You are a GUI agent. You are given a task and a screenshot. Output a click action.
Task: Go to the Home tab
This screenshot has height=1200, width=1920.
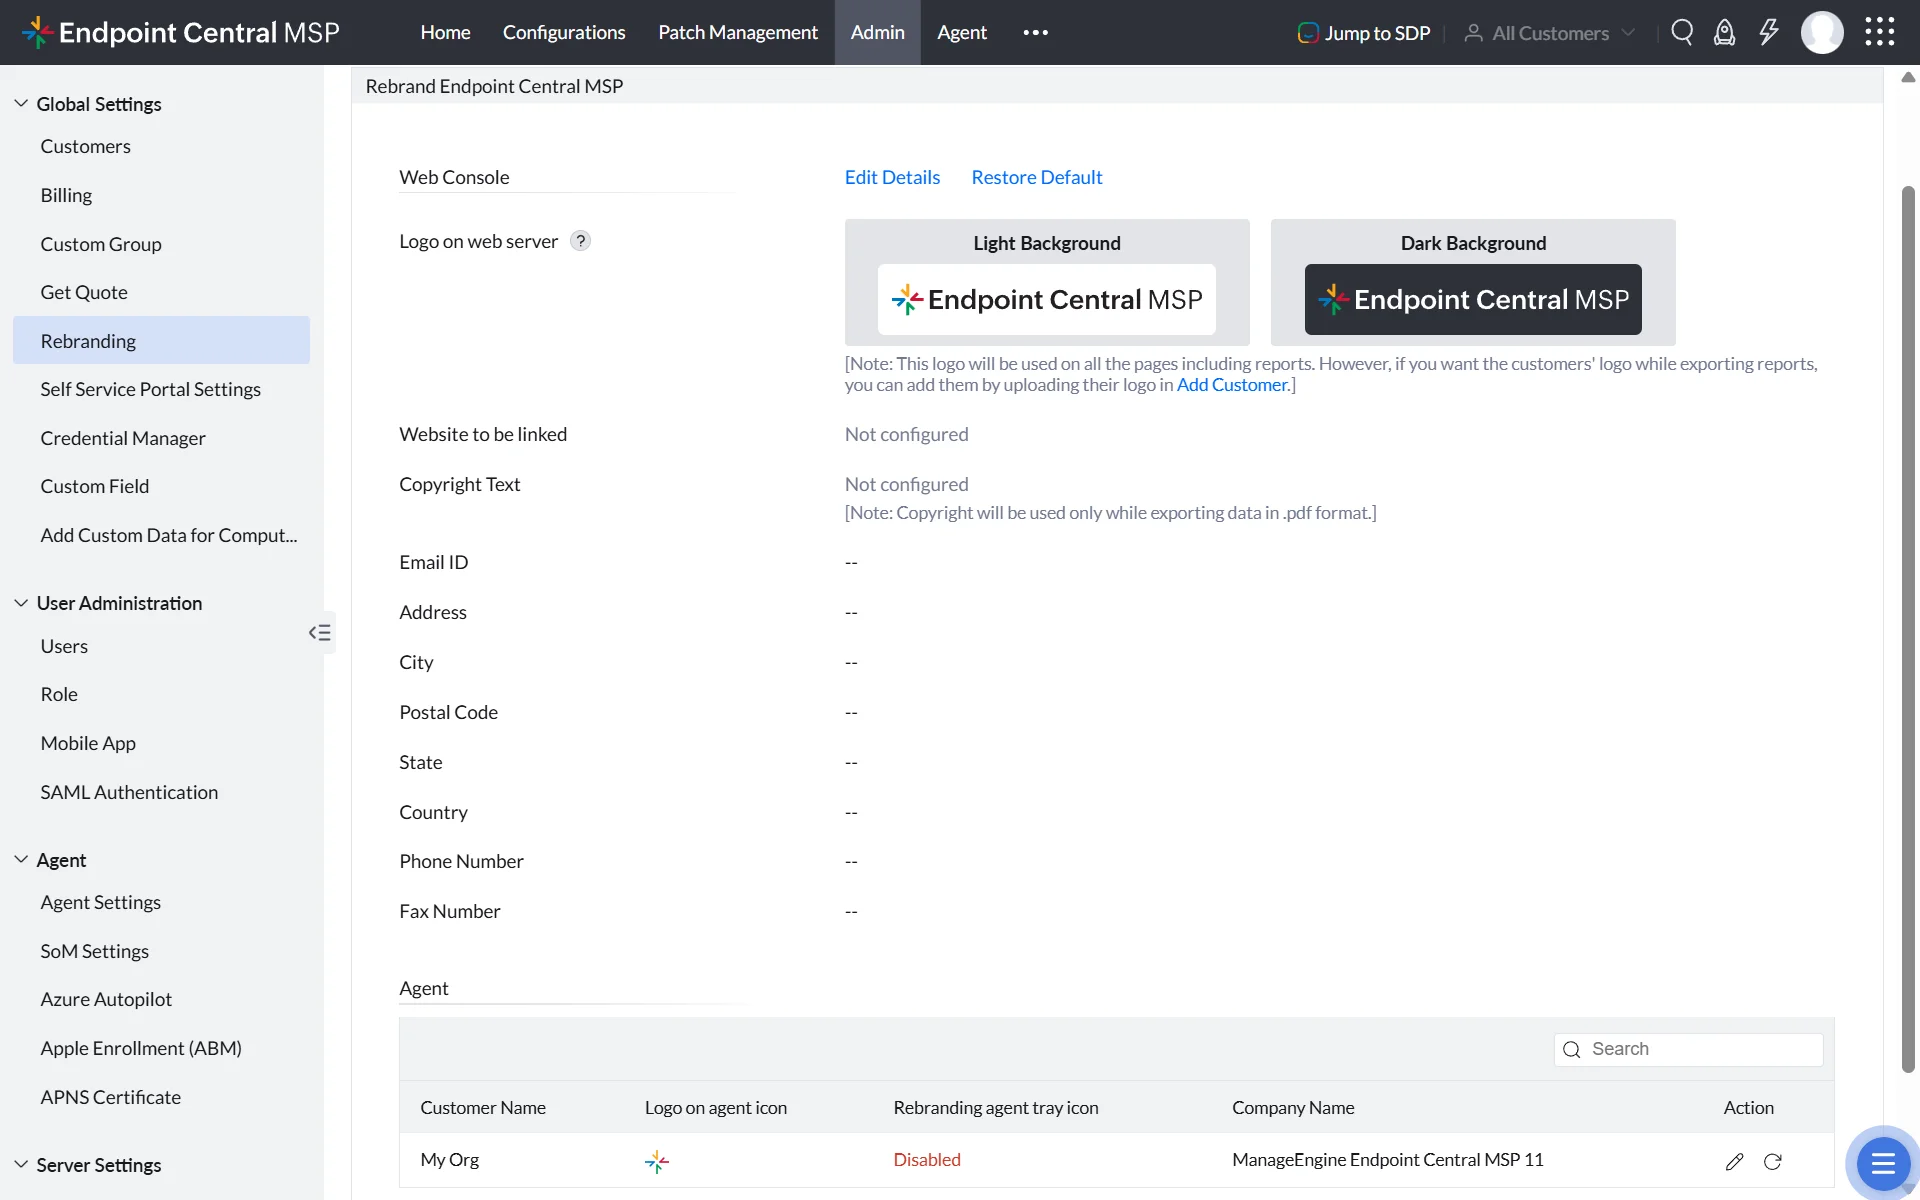(445, 32)
